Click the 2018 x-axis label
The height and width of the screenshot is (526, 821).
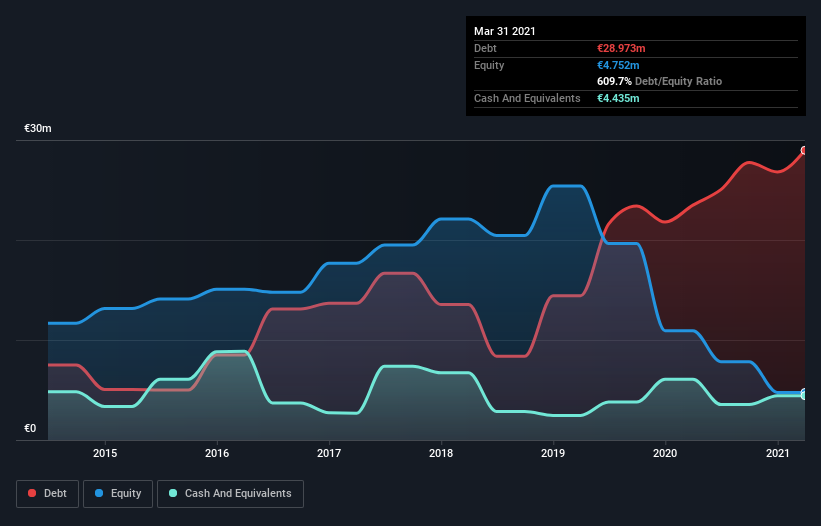click(x=441, y=453)
